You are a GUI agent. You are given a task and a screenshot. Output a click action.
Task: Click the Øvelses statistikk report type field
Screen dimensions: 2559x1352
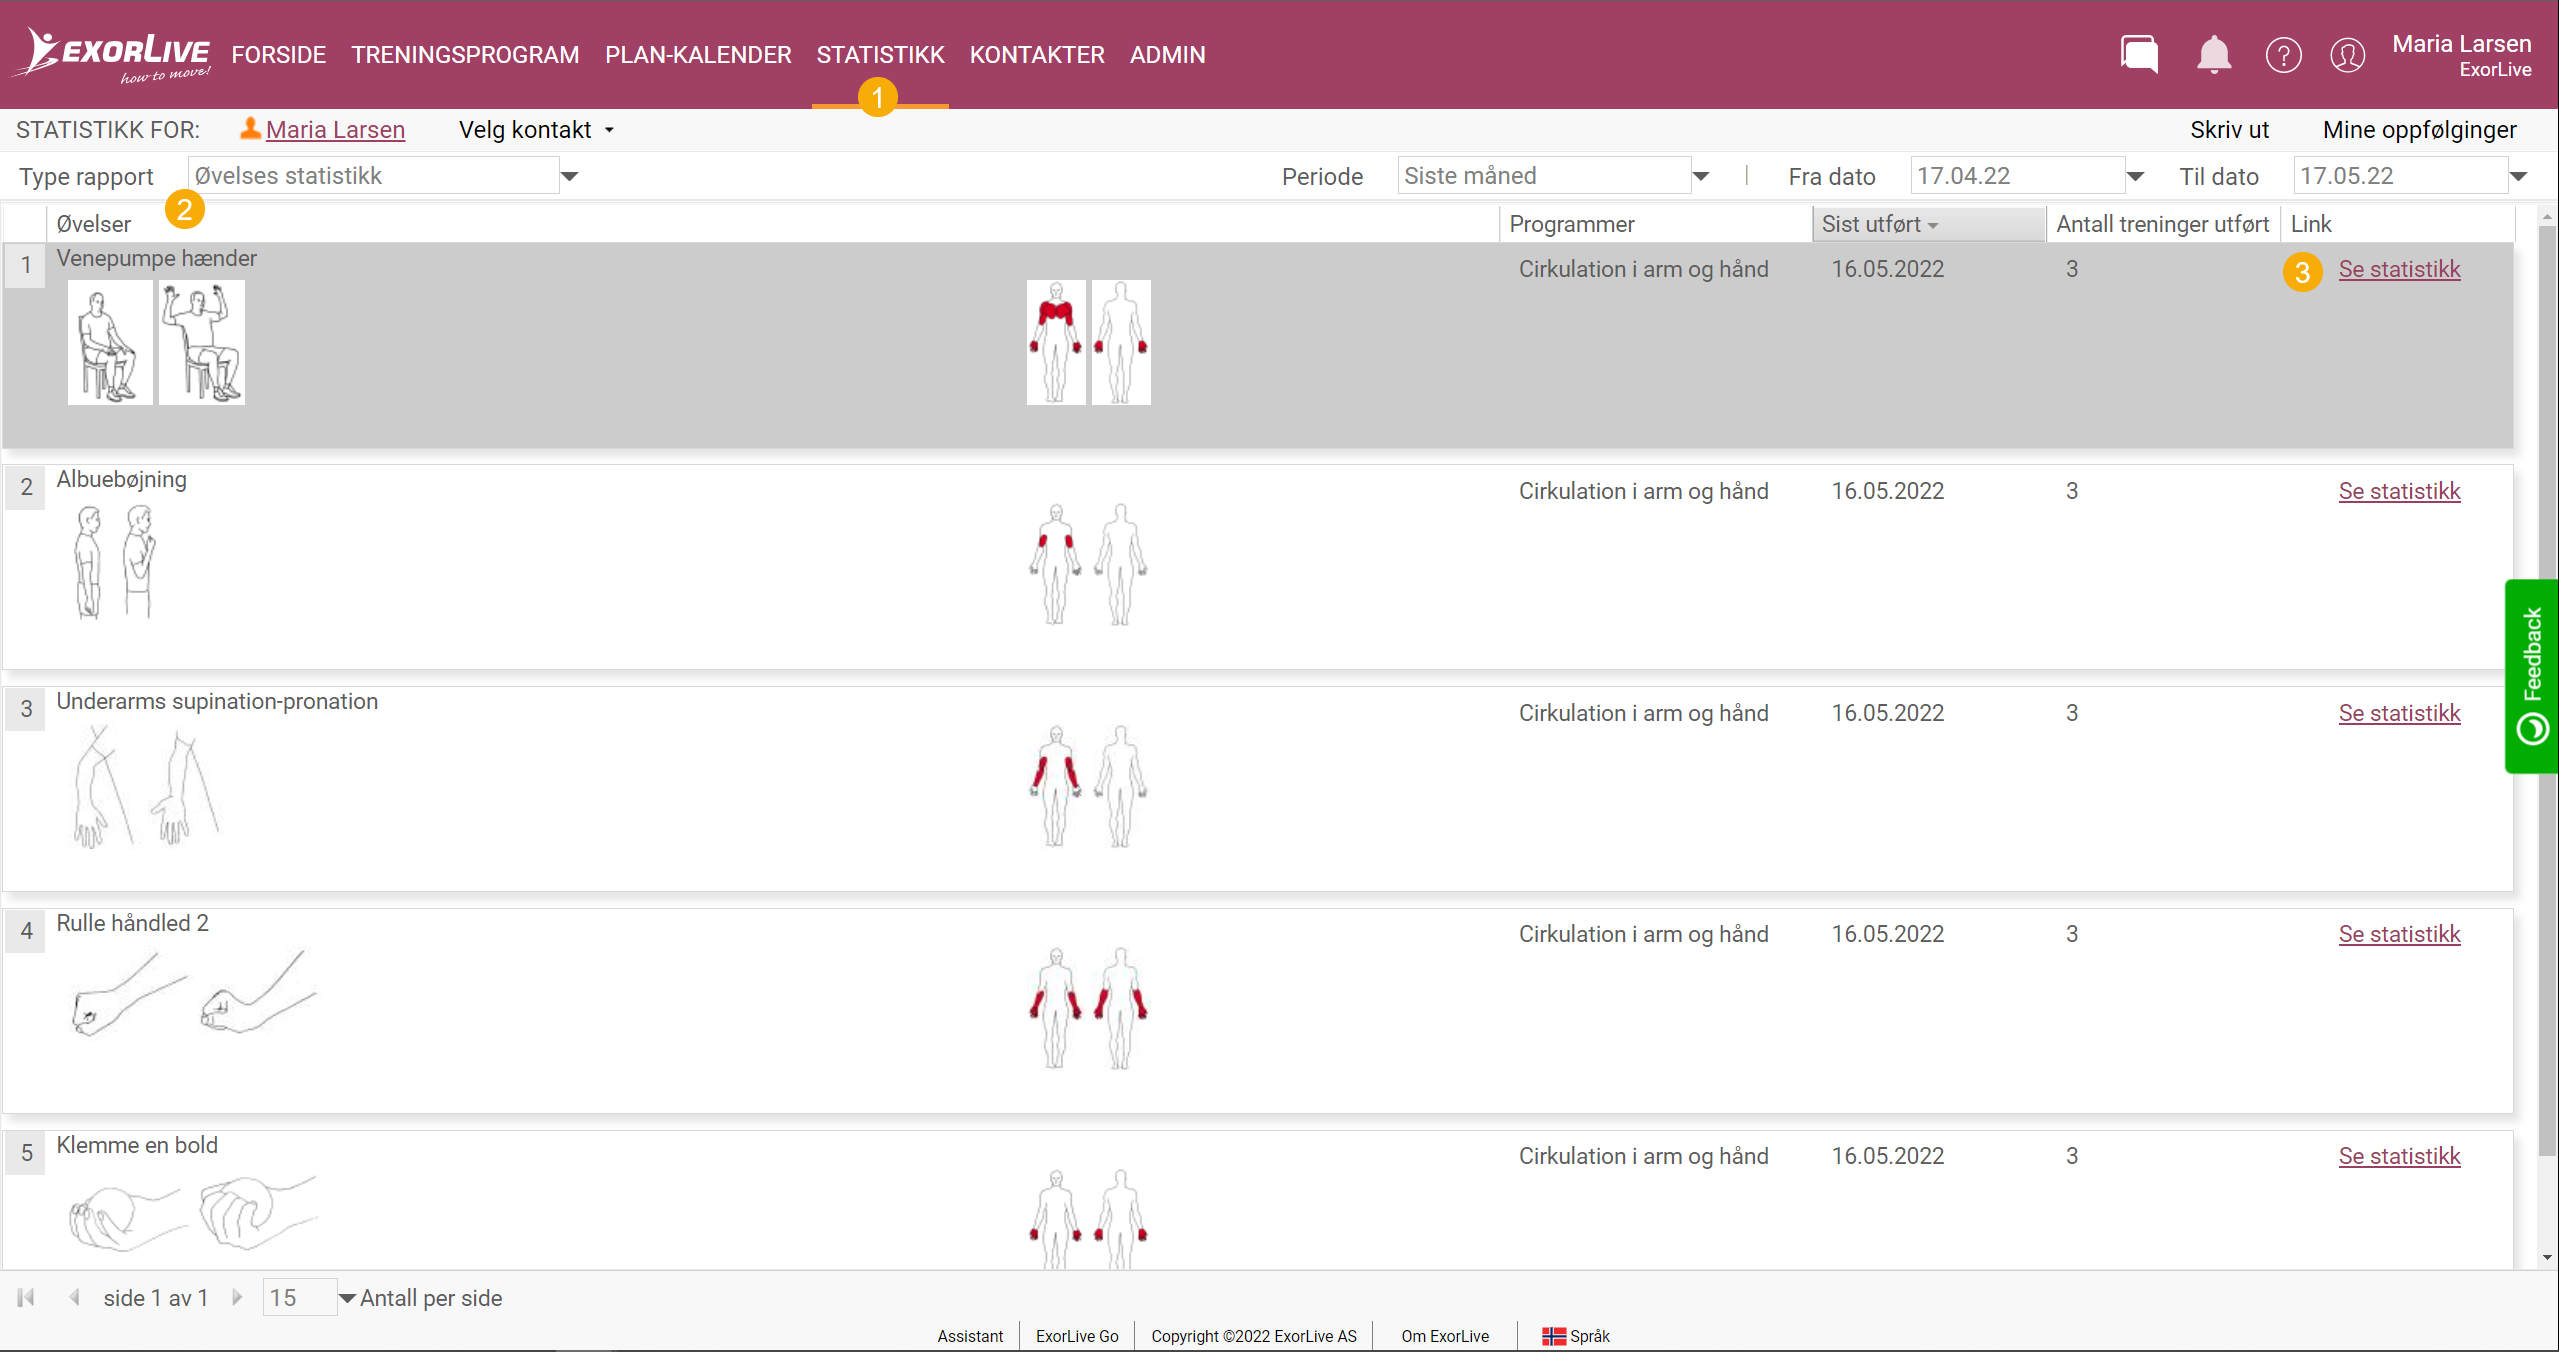[373, 176]
